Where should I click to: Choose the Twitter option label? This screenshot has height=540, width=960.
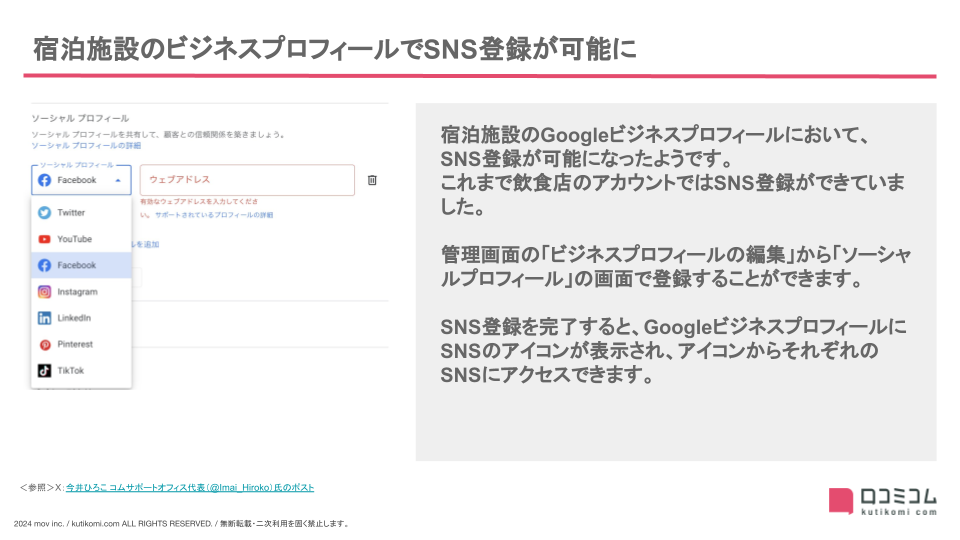click(x=71, y=213)
